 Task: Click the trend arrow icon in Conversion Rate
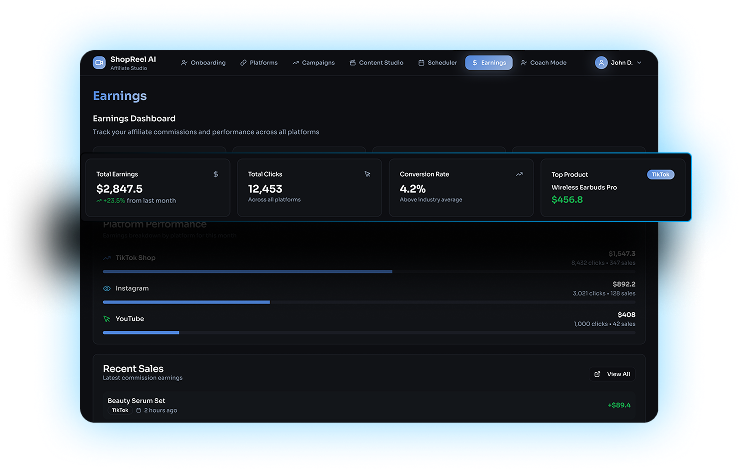click(519, 174)
